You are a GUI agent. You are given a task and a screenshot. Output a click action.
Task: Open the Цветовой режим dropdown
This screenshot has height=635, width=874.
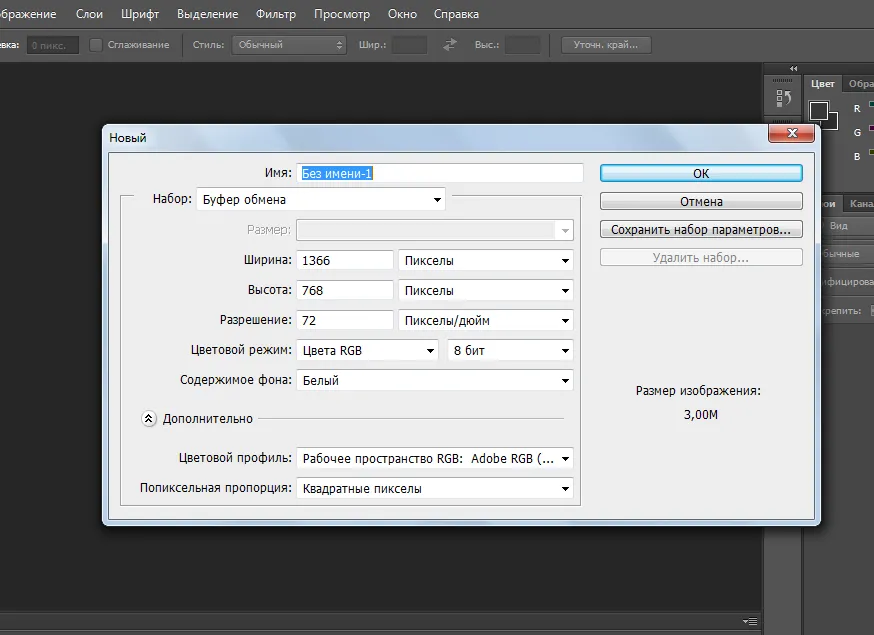tap(367, 351)
